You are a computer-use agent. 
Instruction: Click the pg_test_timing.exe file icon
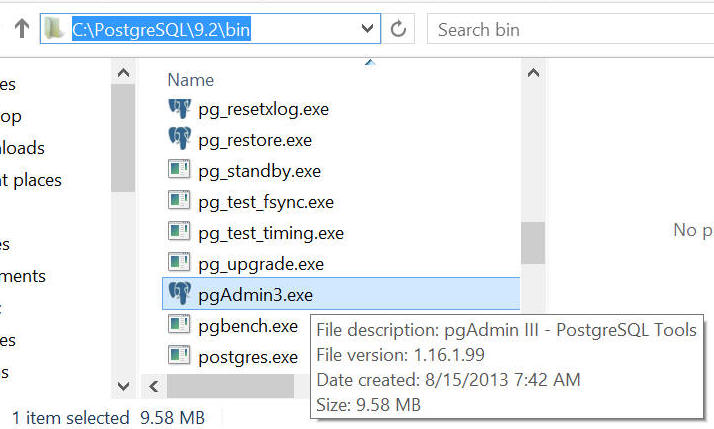(179, 231)
